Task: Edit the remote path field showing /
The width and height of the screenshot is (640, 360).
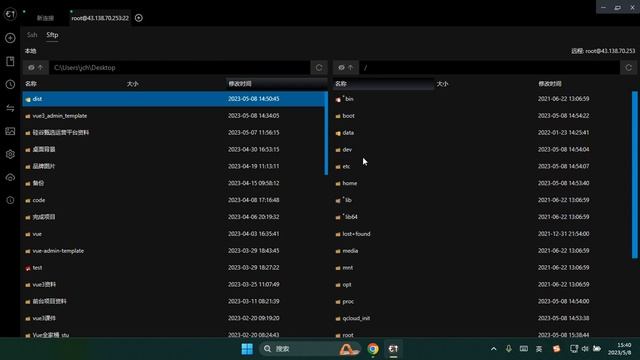Action: click(489, 68)
